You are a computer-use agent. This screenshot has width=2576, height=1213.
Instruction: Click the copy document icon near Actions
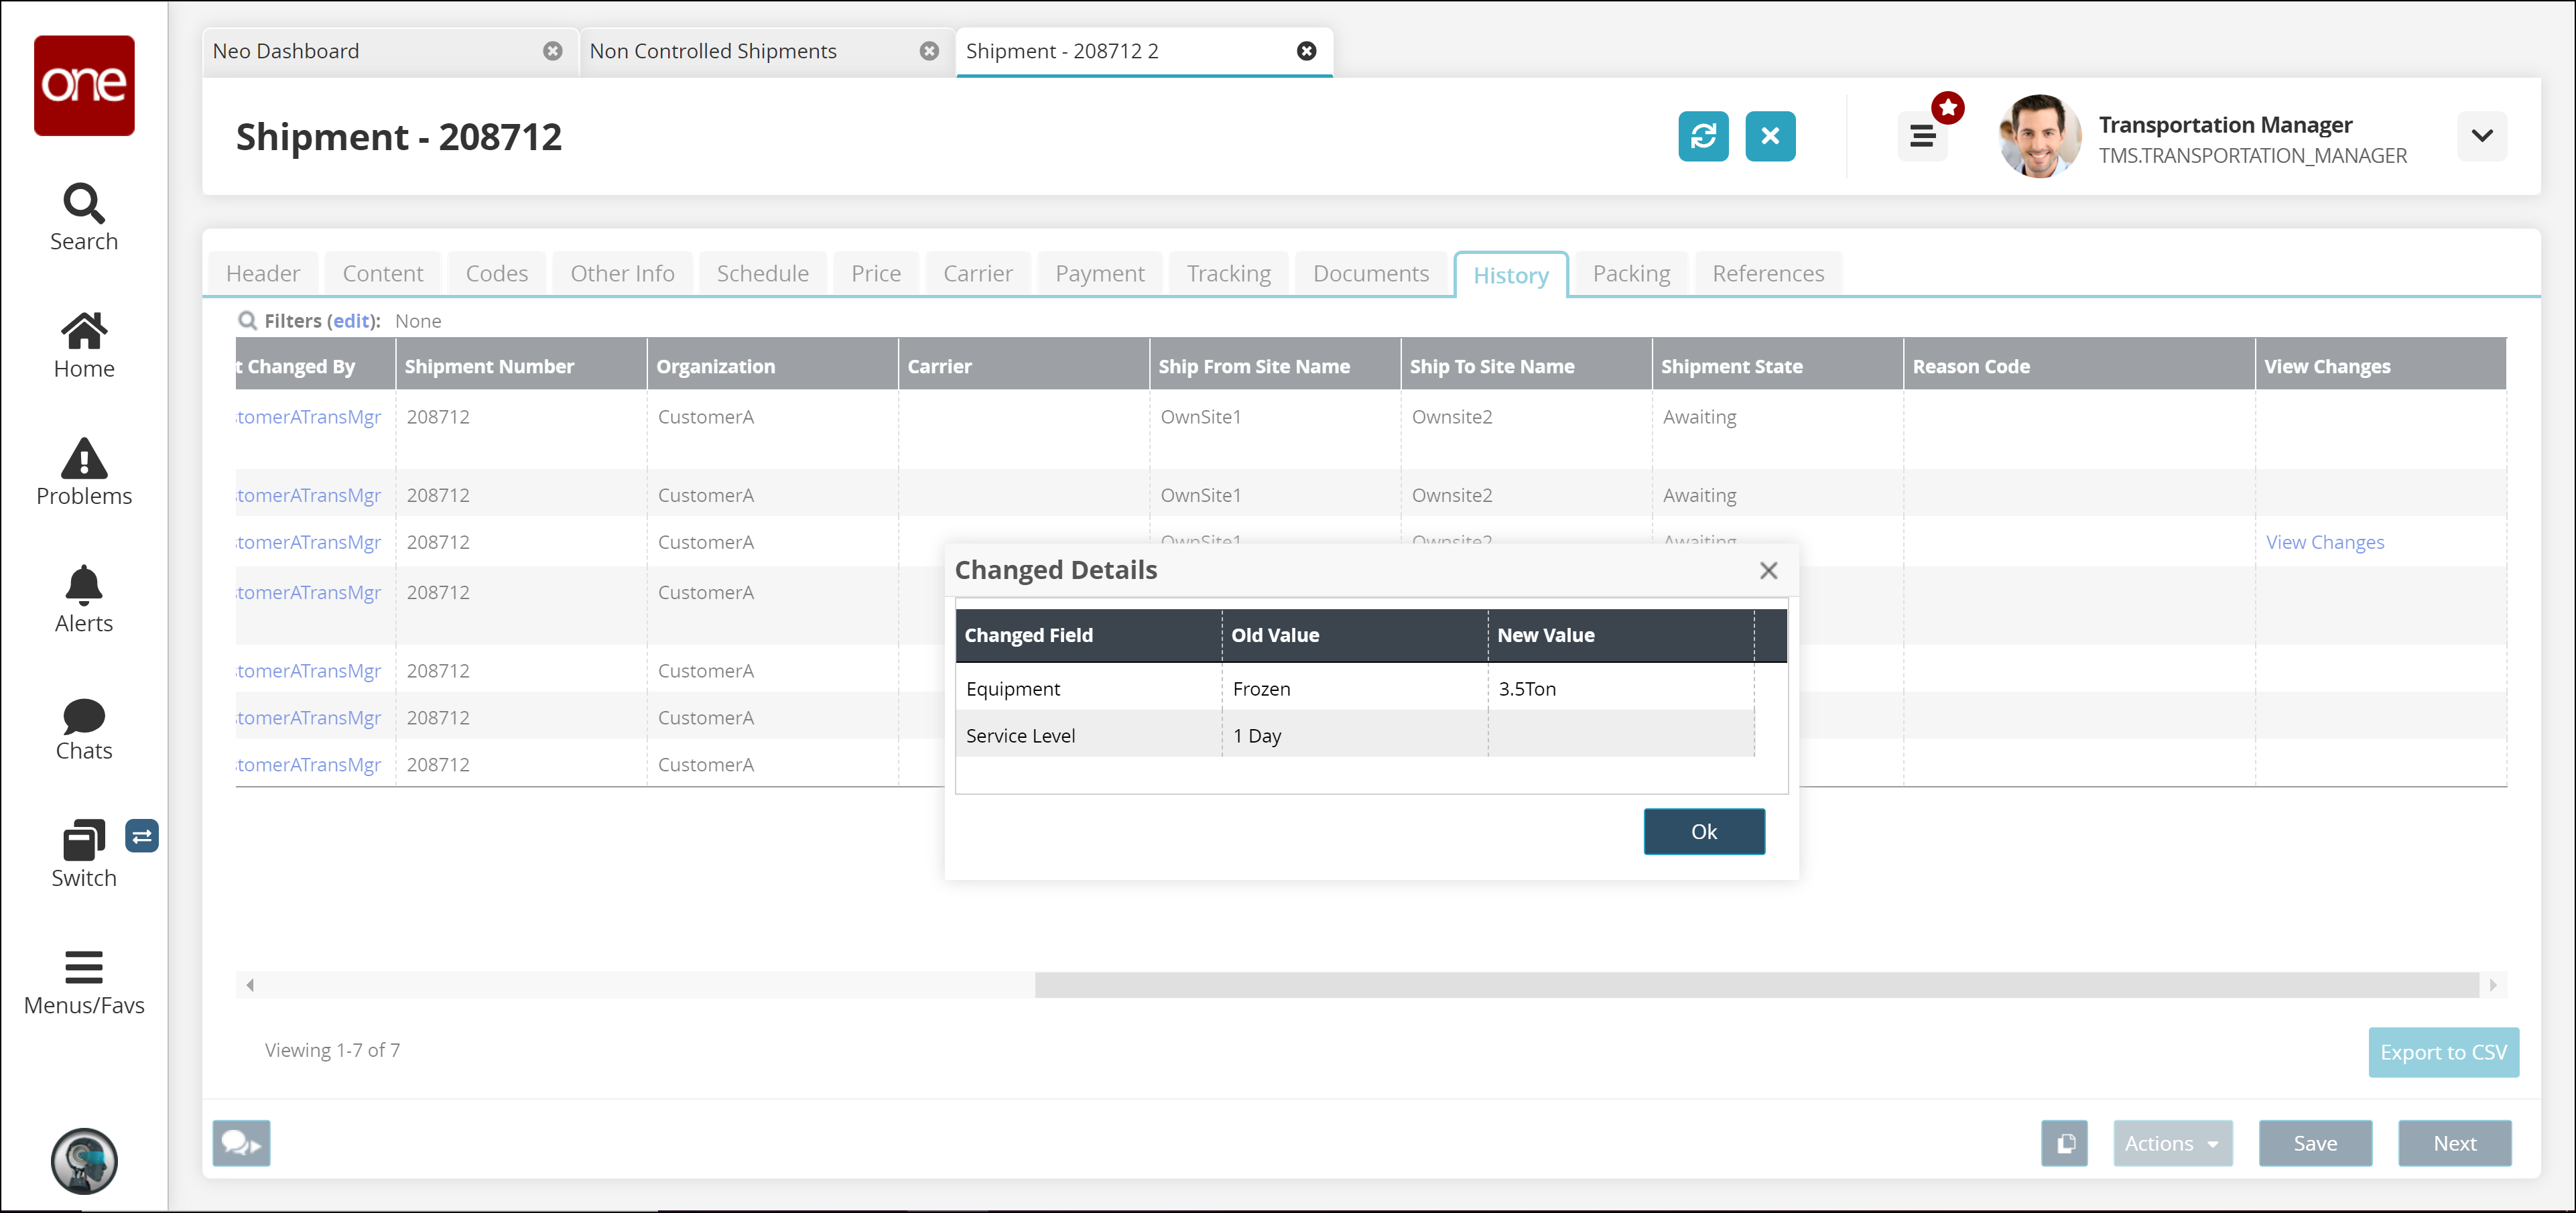(2064, 1143)
